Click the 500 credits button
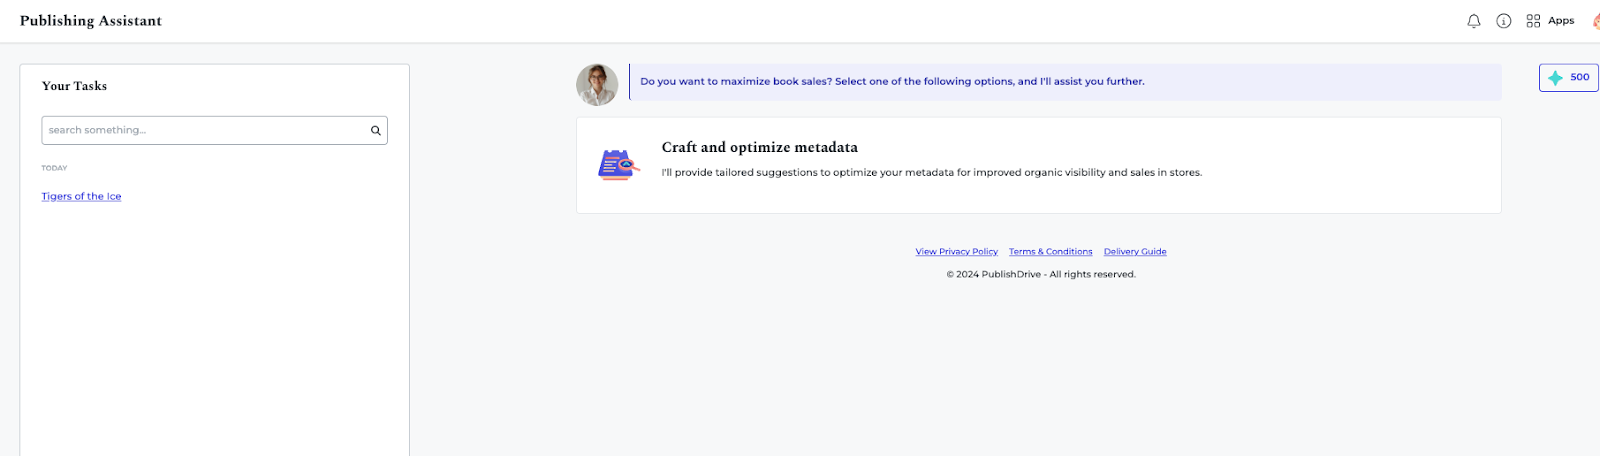Screen dimensions: 1600x456 pyautogui.click(x=1568, y=77)
